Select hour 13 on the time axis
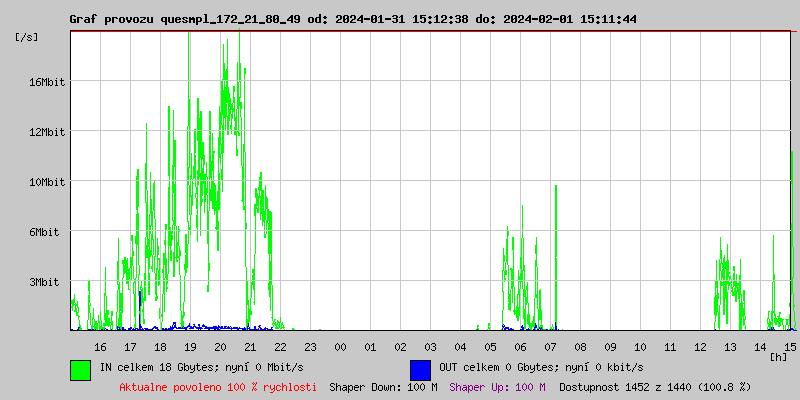Image resolution: width=800 pixels, height=400 pixels. (x=730, y=346)
